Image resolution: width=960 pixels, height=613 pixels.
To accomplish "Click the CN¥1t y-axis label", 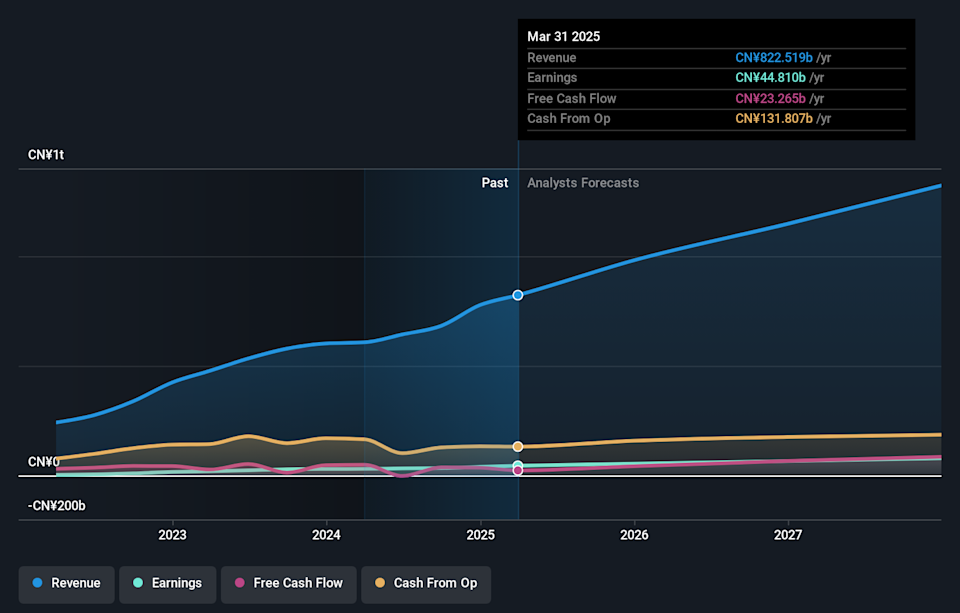I will tap(46, 155).
